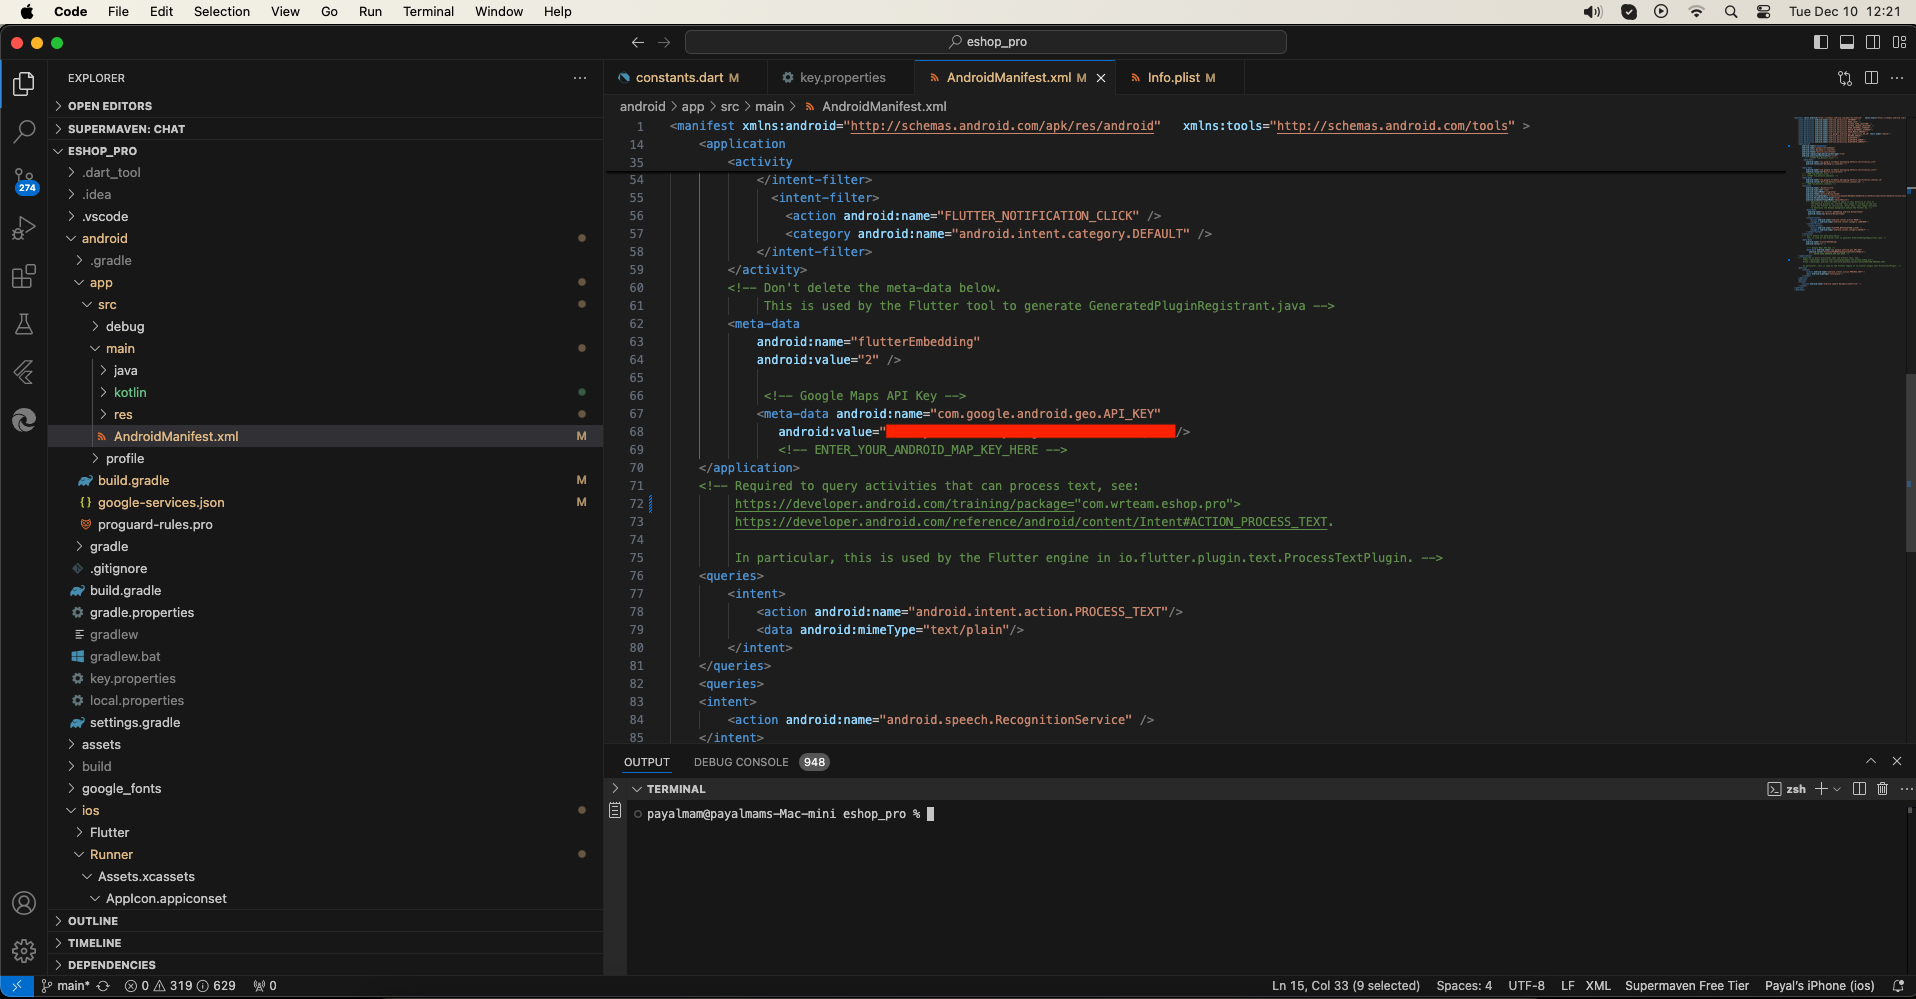Open macOS Control Center icon

[1764, 12]
